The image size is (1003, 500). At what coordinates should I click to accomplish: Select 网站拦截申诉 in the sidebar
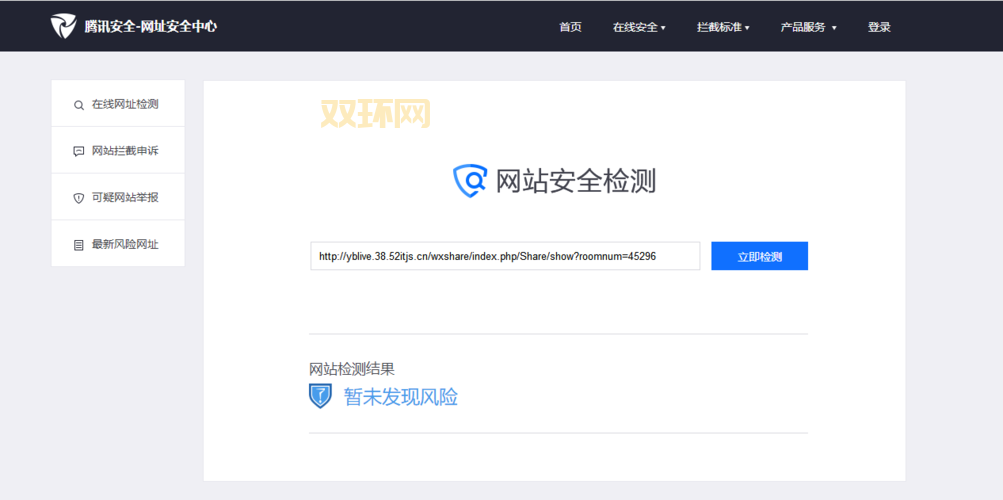coord(118,150)
